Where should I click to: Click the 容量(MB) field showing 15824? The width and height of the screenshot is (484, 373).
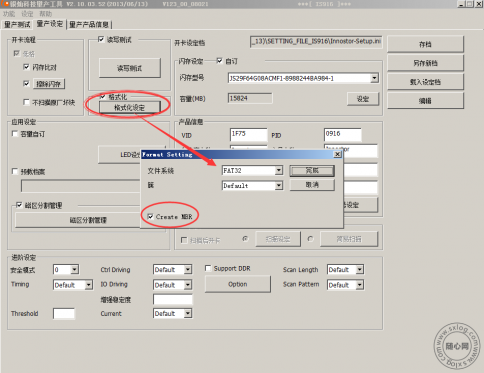click(250, 98)
